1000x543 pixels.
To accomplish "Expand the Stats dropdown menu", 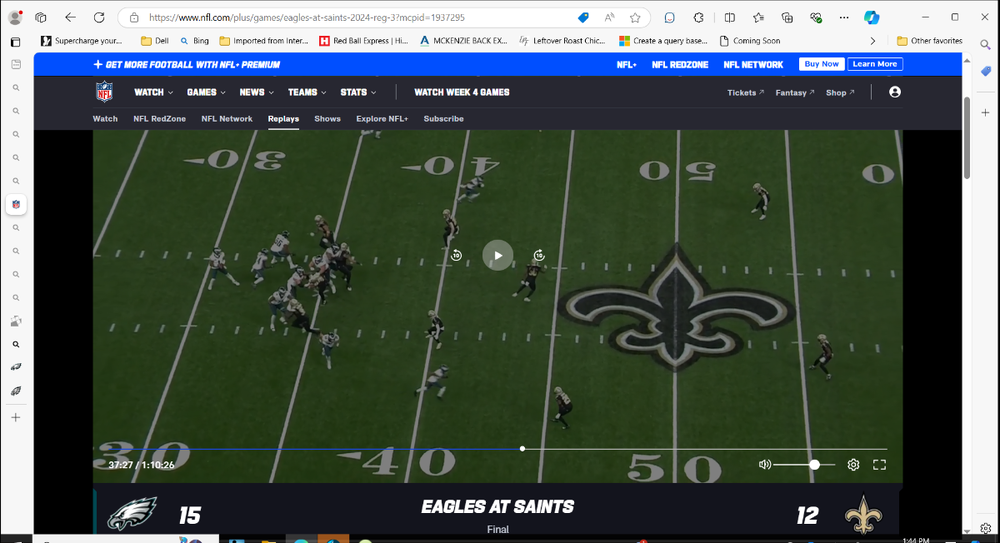I will point(358,92).
